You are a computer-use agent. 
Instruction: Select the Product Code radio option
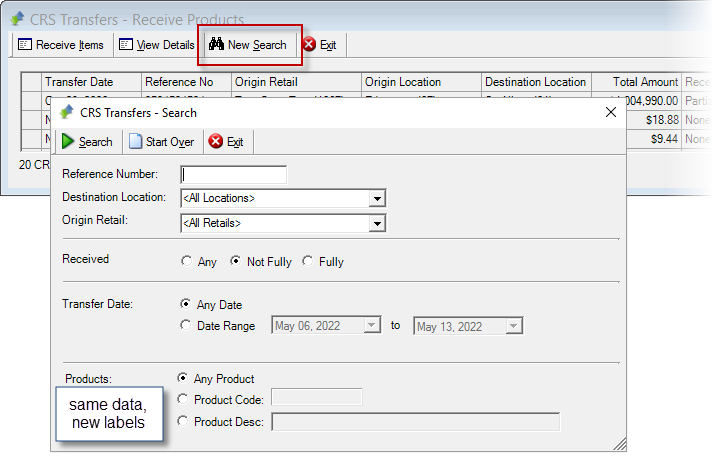pyautogui.click(x=183, y=399)
